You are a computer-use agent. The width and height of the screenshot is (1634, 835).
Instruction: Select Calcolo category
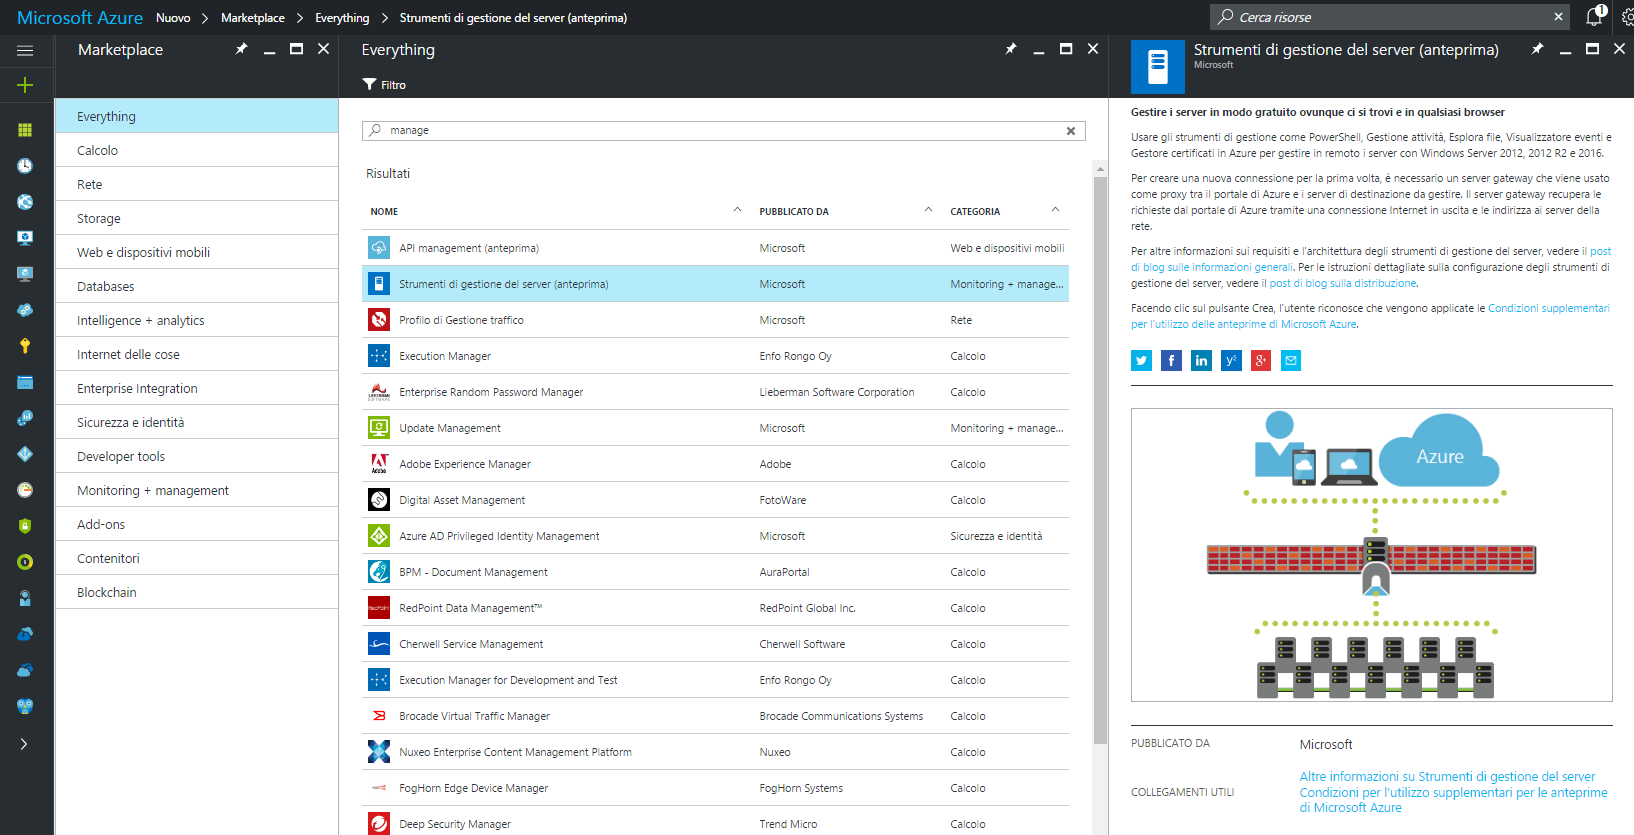click(x=197, y=150)
